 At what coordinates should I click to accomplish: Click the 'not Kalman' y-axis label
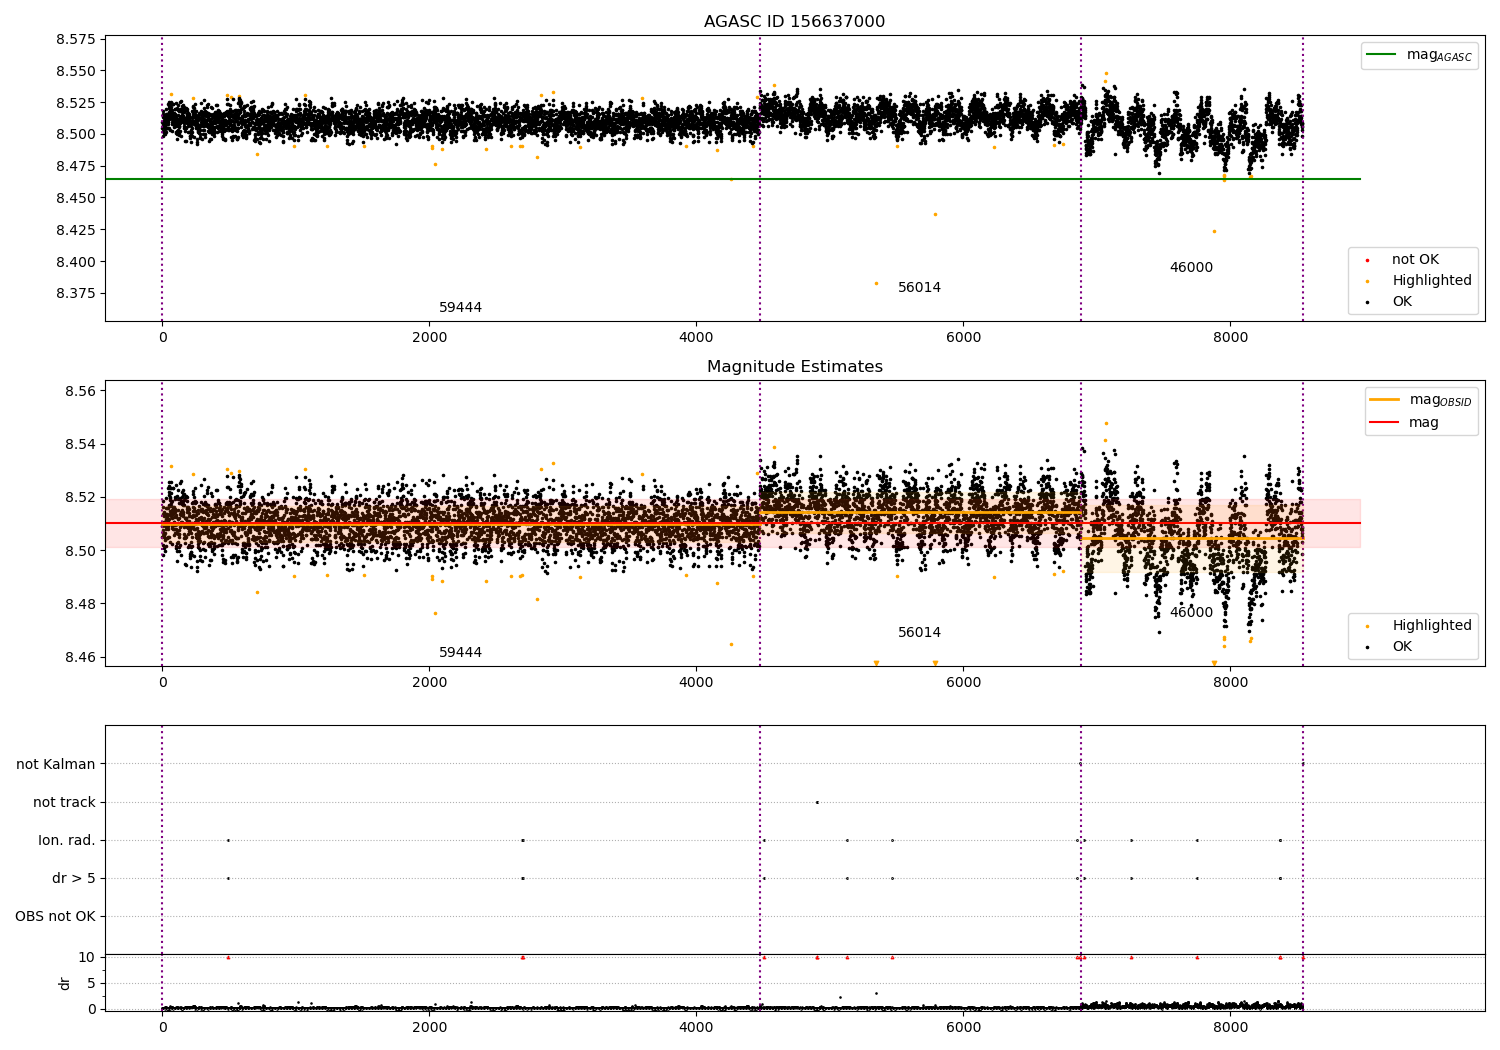[x=56, y=765]
